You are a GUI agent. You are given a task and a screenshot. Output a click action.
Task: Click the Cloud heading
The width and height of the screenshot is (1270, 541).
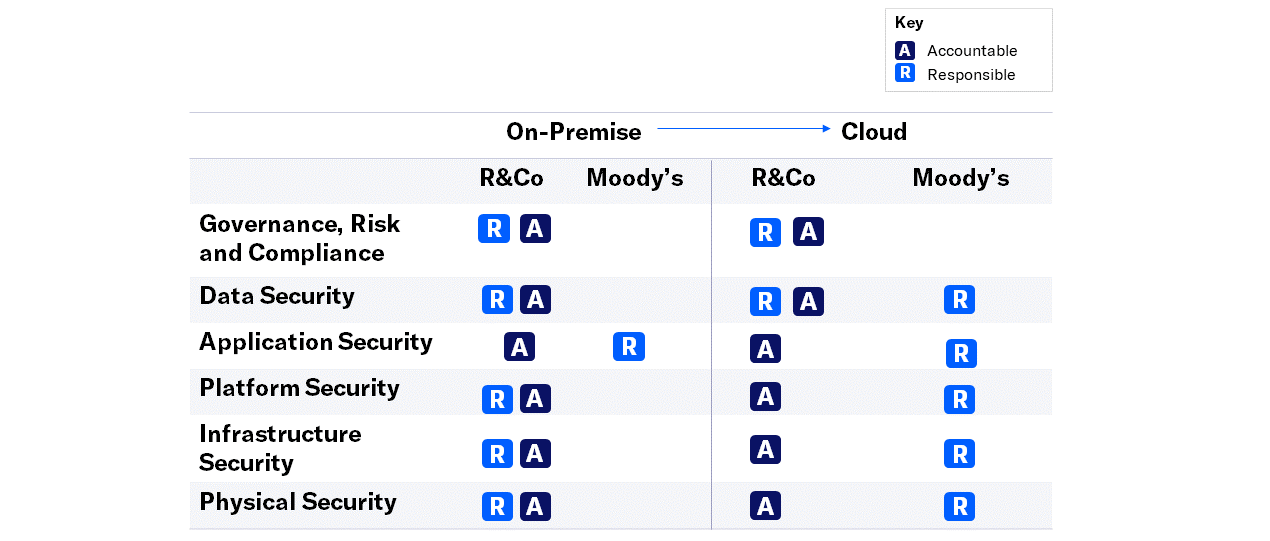pyautogui.click(x=873, y=132)
